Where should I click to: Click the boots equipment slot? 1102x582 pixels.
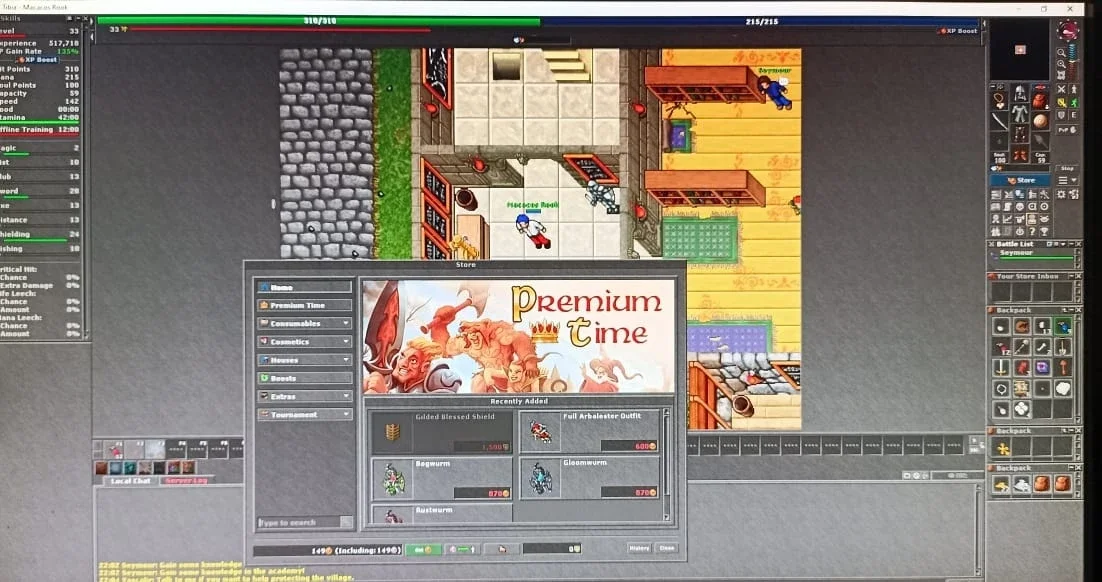point(1020,155)
